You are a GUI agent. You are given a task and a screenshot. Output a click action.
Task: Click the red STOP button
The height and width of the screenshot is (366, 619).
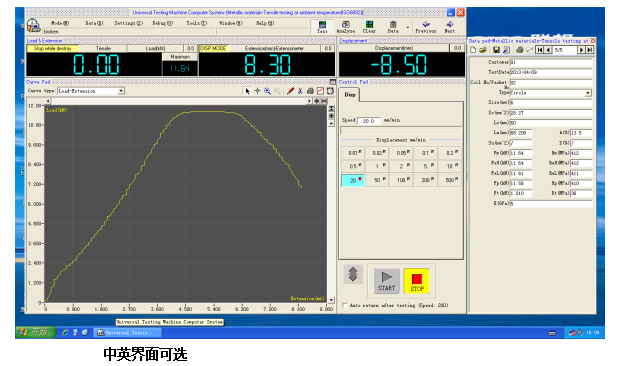[x=417, y=281]
